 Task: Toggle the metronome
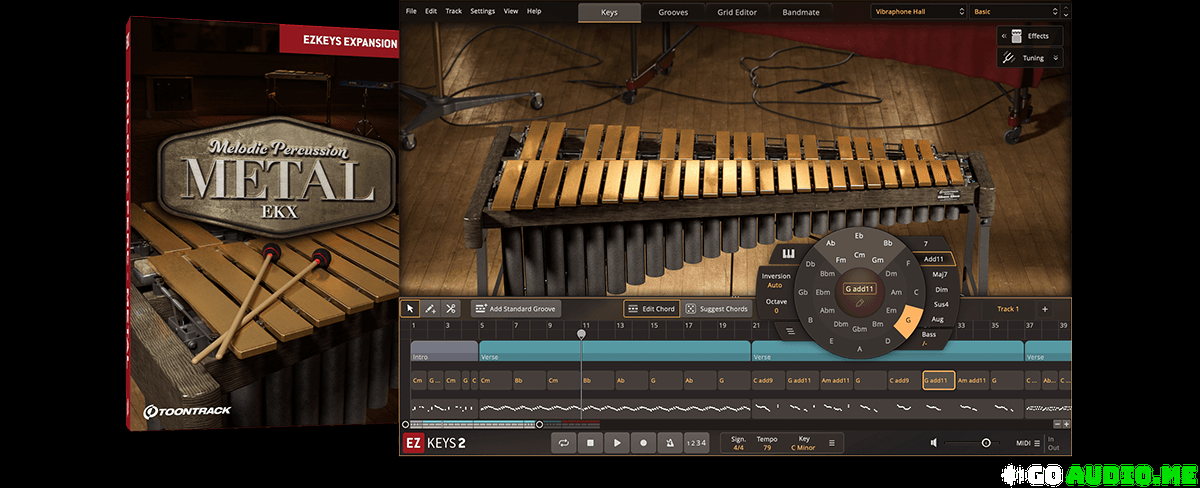[x=669, y=442]
